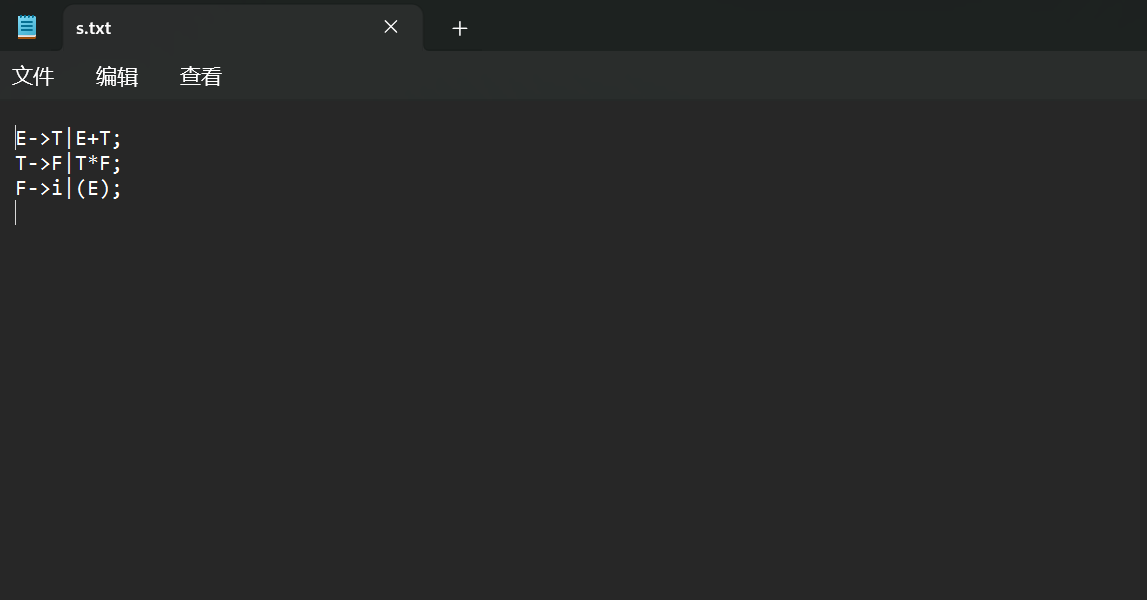Place cursor in the E->T|E+T; line
Viewport: 1147px width, 600px height.
[x=68, y=138]
